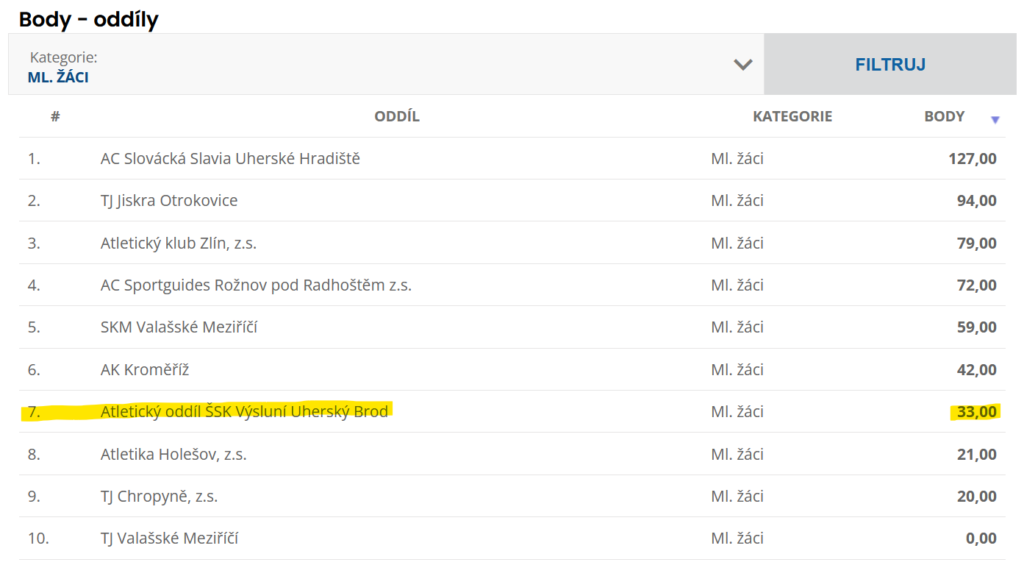This screenshot has height=565, width=1024.
Task: Click the highlighted 33,00 points value
Action: point(976,412)
